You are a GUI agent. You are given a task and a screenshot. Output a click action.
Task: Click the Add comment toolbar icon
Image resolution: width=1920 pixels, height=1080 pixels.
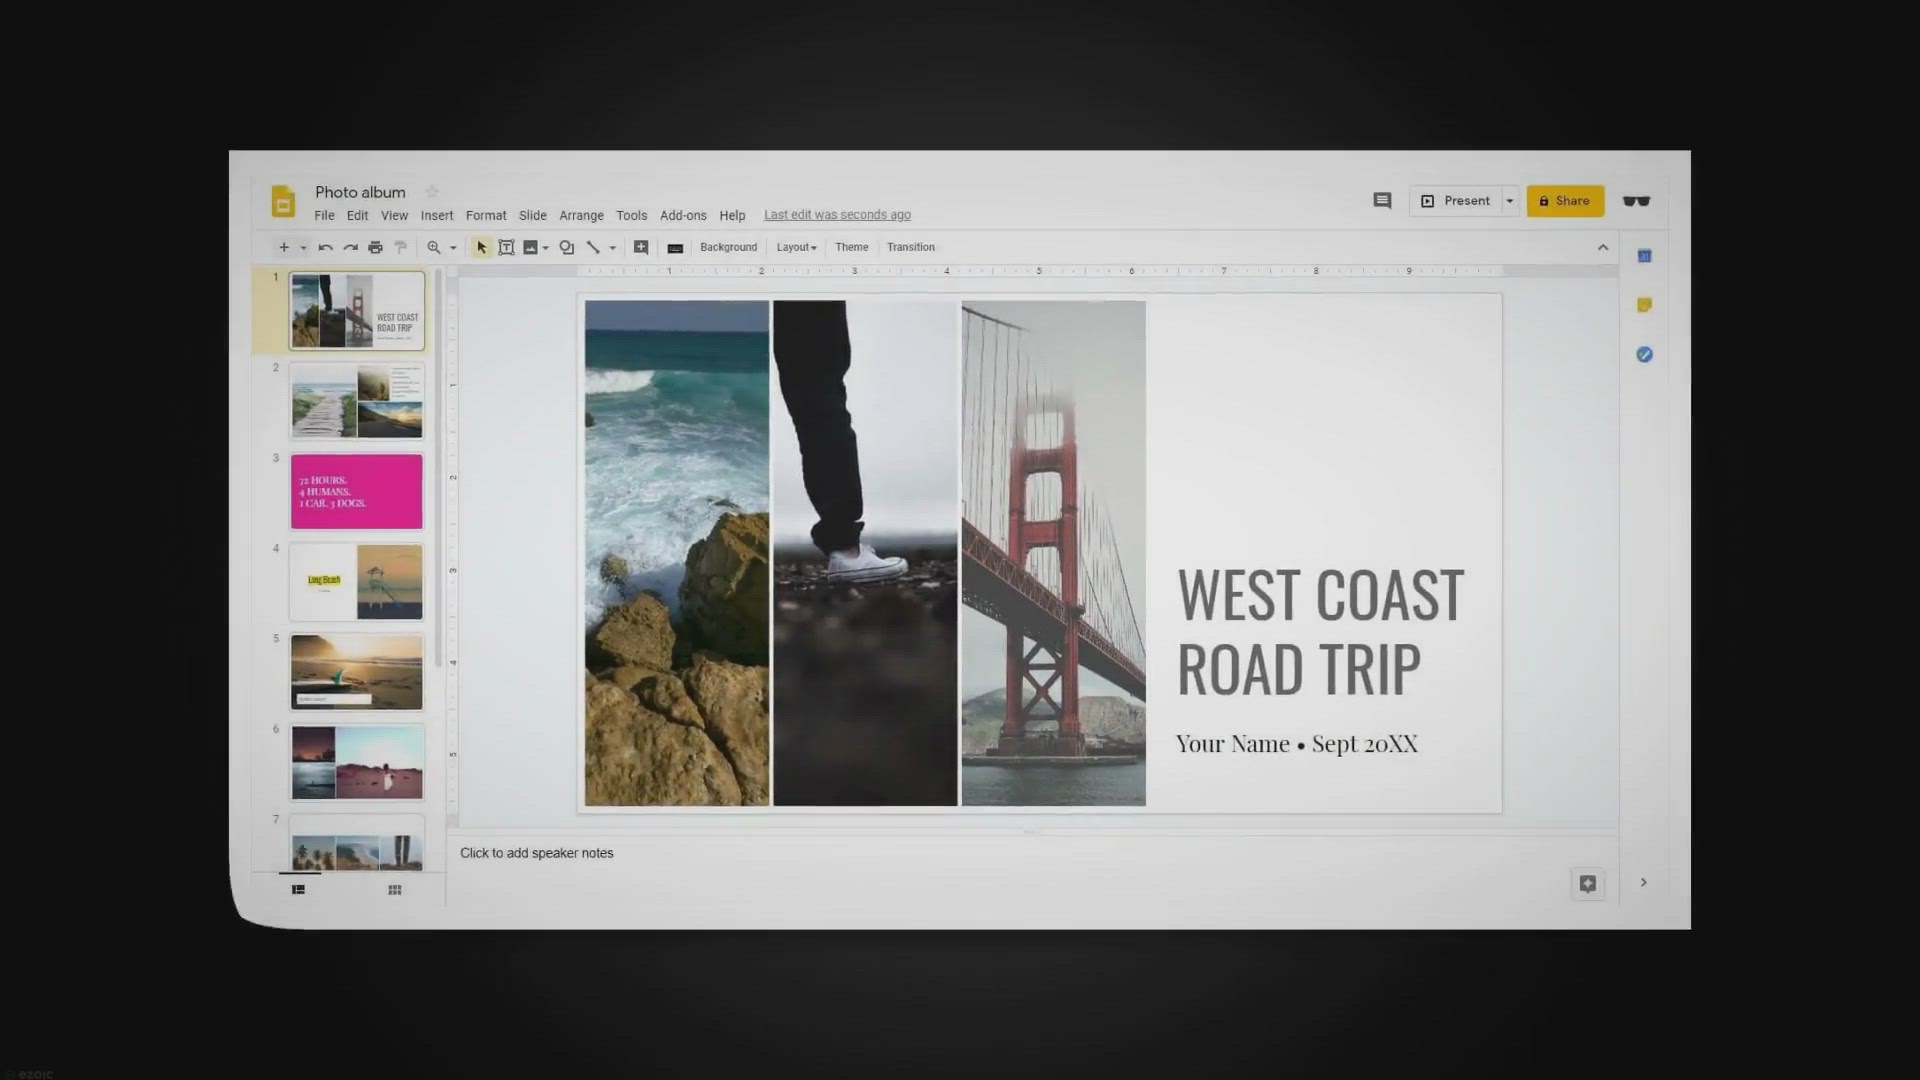[x=641, y=247]
